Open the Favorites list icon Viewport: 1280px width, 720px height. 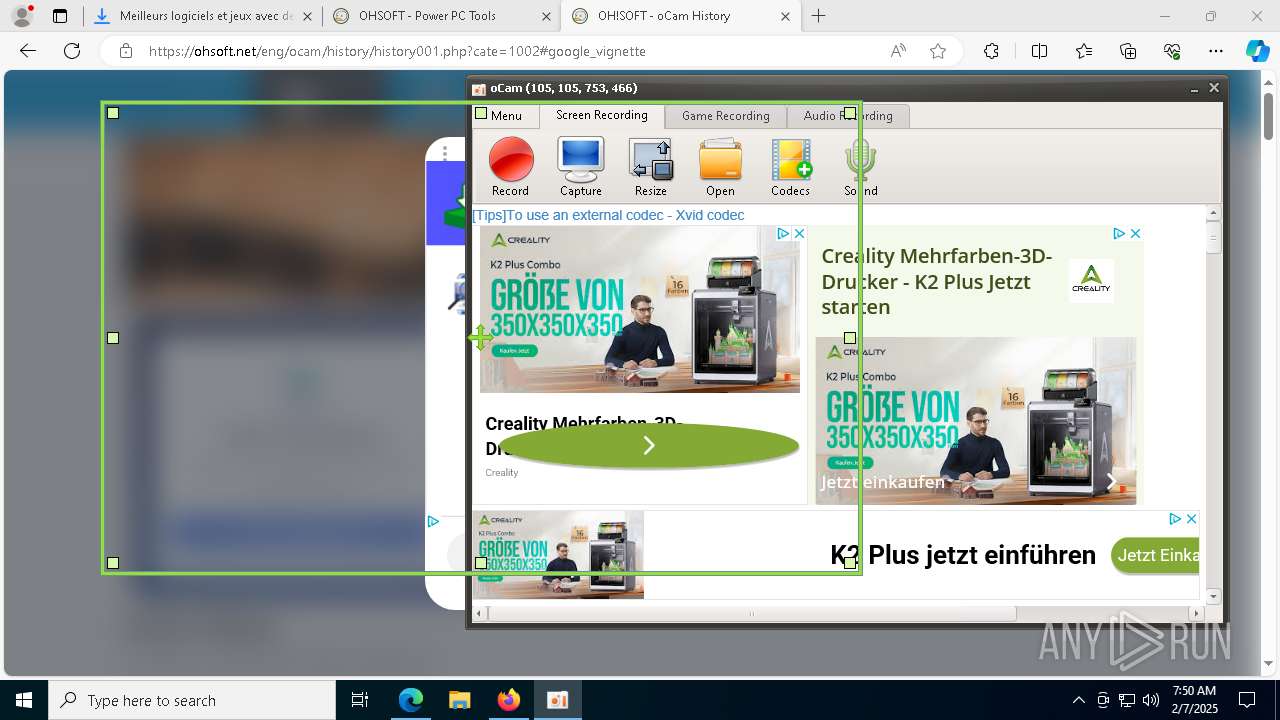(1084, 51)
